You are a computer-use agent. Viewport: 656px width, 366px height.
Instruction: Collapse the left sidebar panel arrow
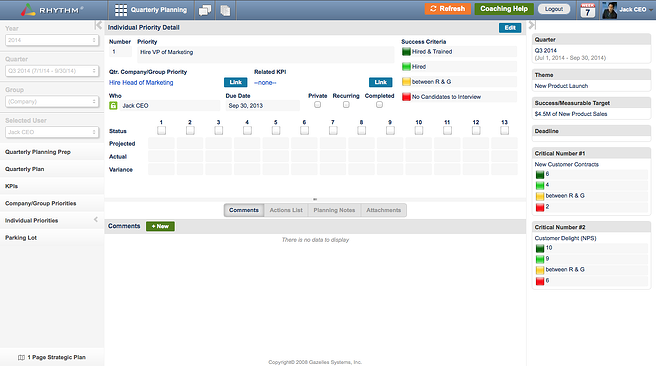[98, 26]
